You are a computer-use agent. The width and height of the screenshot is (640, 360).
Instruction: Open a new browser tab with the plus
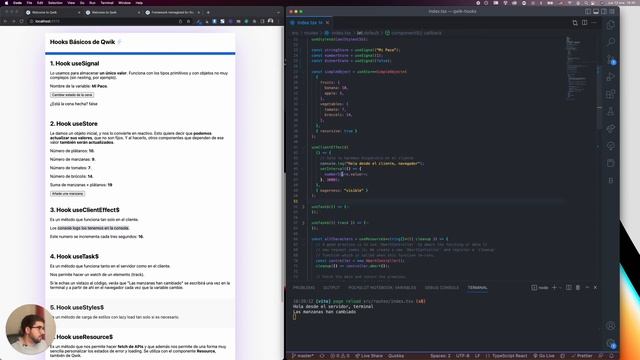pyautogui.click(x=208, y=12)
